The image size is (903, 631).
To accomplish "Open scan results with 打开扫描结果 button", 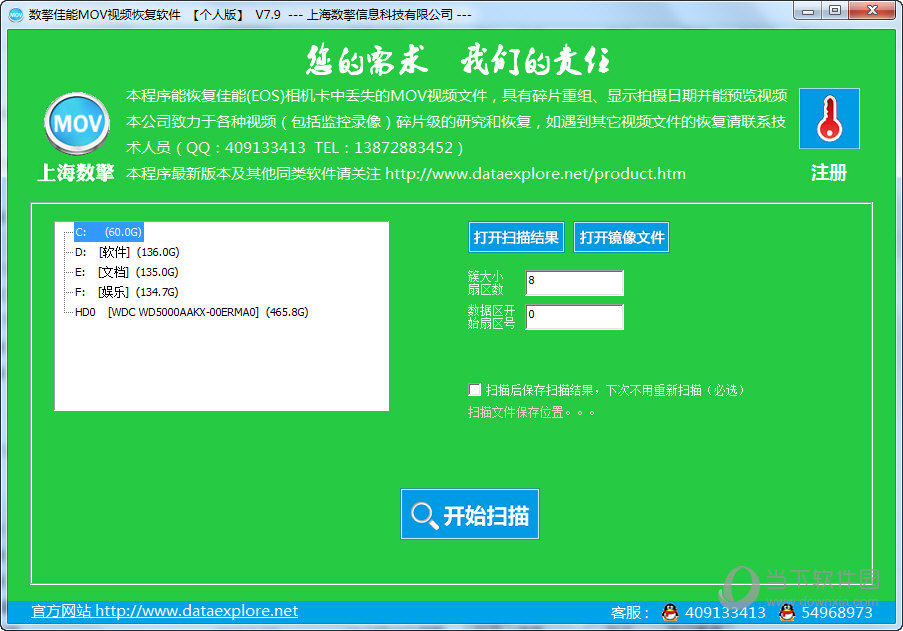I will [x=516, y=237].
